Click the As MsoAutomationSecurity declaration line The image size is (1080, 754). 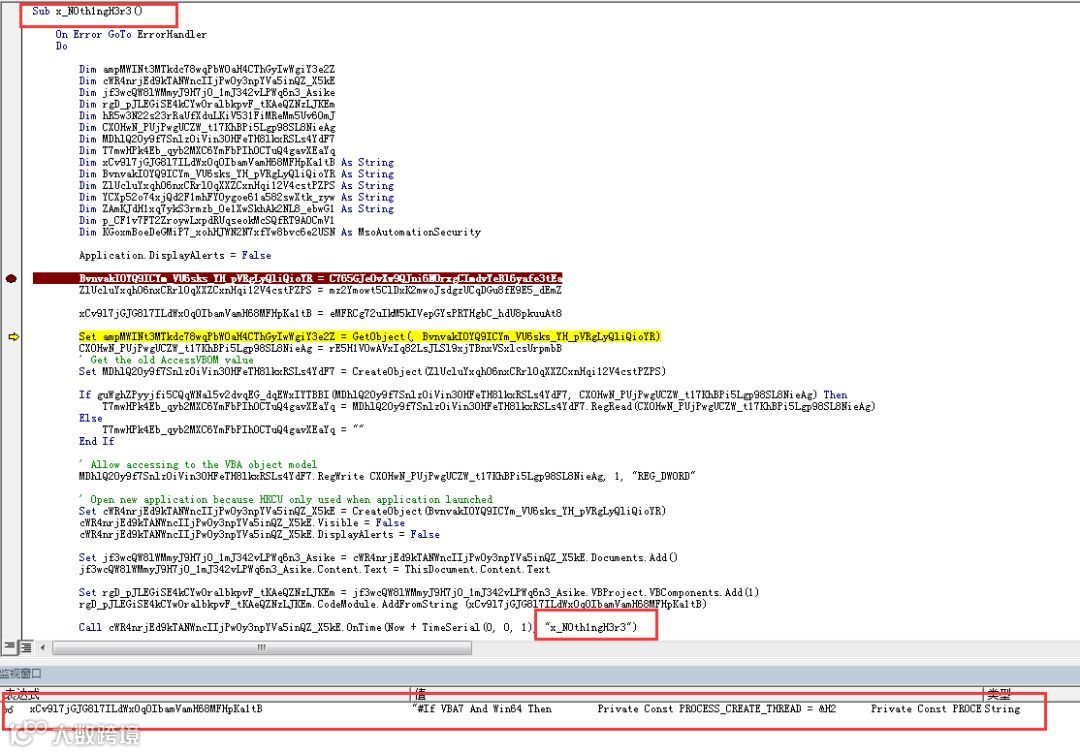[280, 232]
